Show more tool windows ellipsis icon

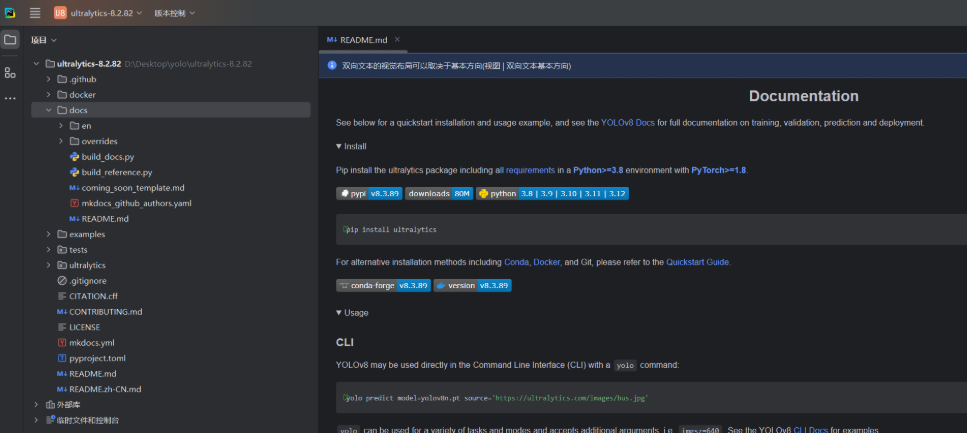(10, 98)
